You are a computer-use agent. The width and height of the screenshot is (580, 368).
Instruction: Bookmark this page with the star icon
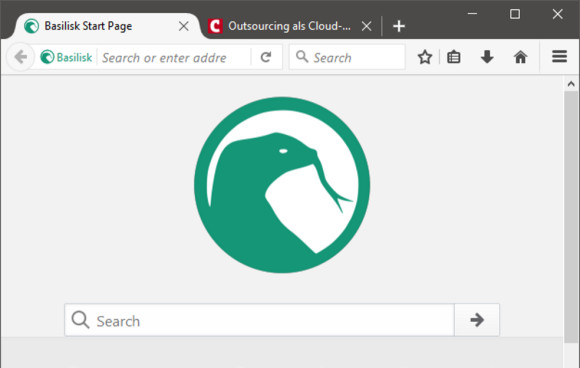[425, 57]
